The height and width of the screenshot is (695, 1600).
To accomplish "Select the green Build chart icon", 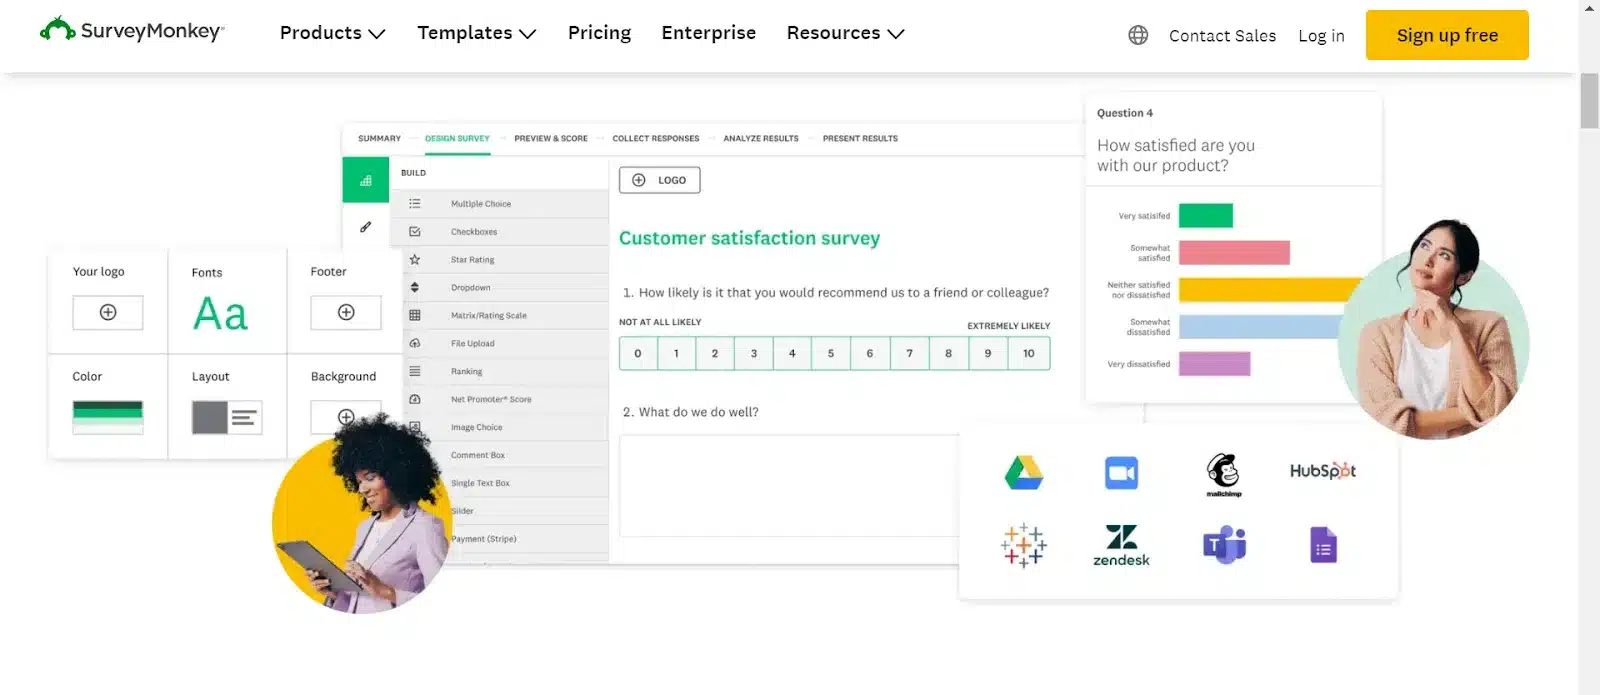I will (x=365, y=180).
